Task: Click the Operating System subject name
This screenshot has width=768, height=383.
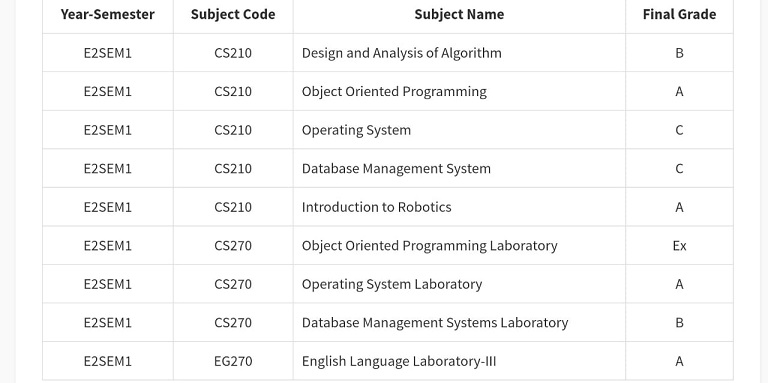Action: tap(356, 130)
